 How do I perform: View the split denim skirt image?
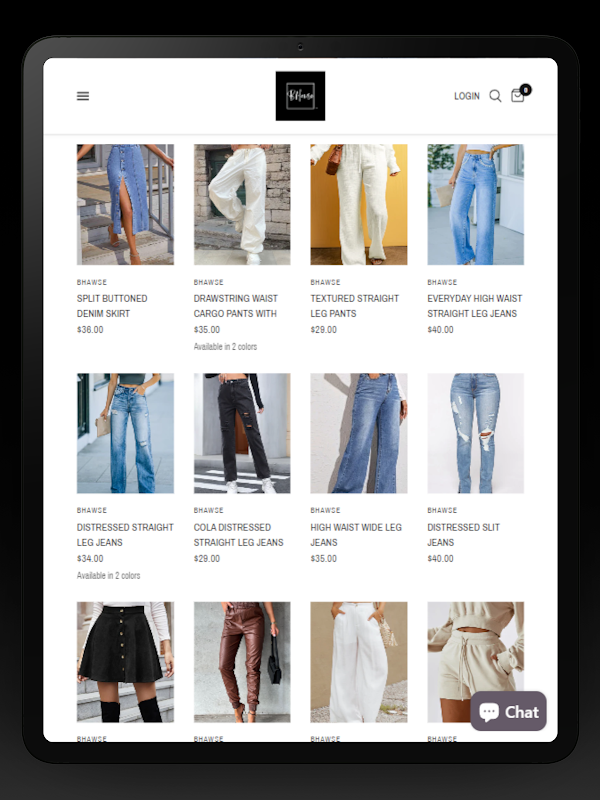click(125, 204)
